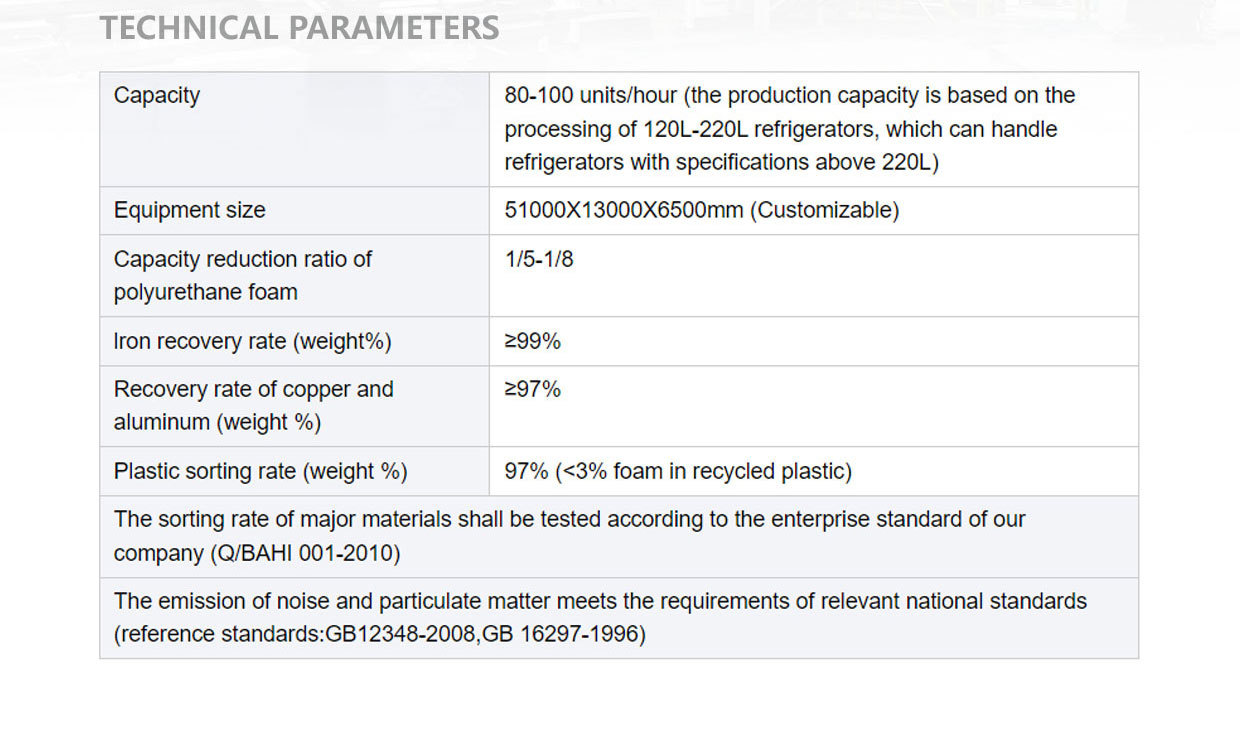The height and width of the screenshot is (735, 1240).
Task: Select Capacity reduction ratio of polyurethane foam
Action: 243,276
